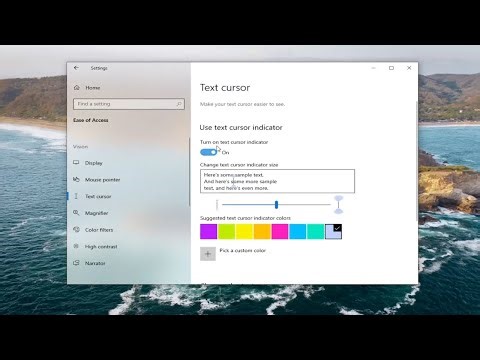Click the Use text cursor indicator heading

coord(241,127)
